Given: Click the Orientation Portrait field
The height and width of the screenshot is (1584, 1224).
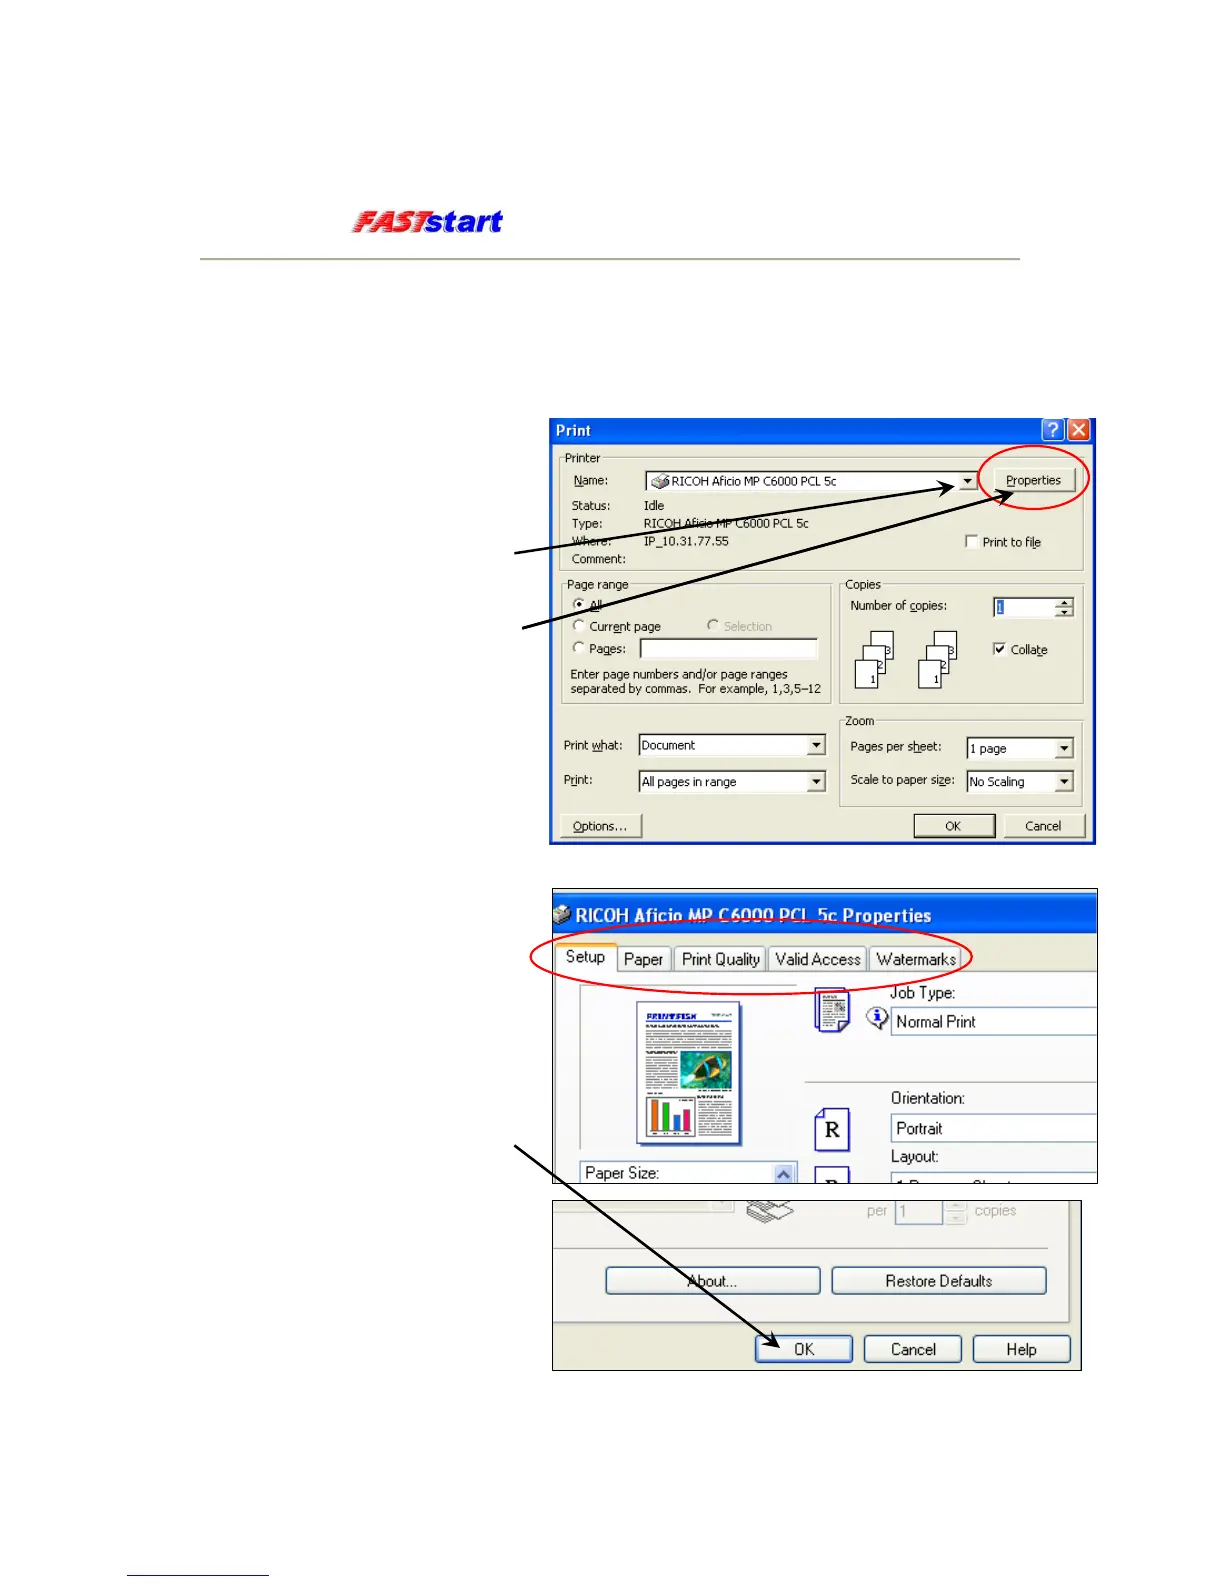Looking at the screenshot, I should click(994, 1128).
